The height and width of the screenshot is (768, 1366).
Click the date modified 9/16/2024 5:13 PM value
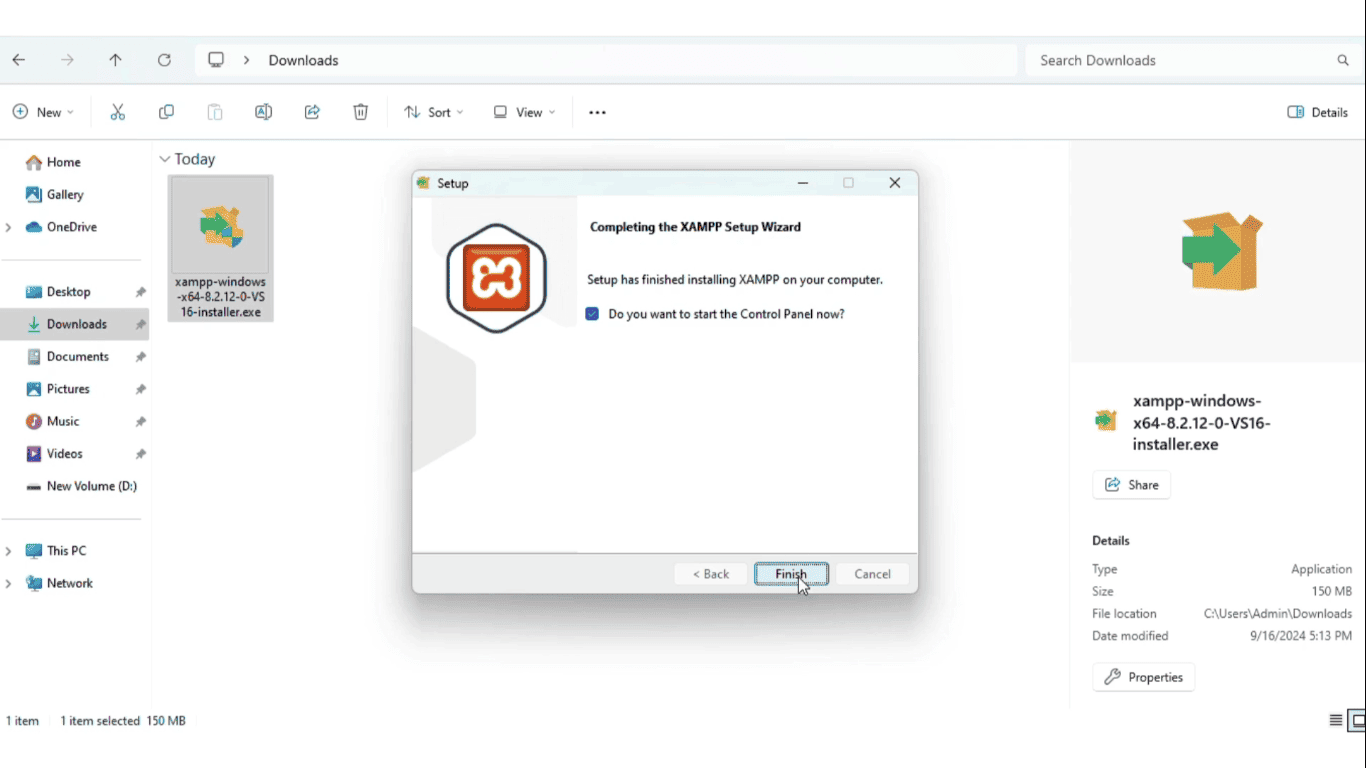(x=1301, y=636)
